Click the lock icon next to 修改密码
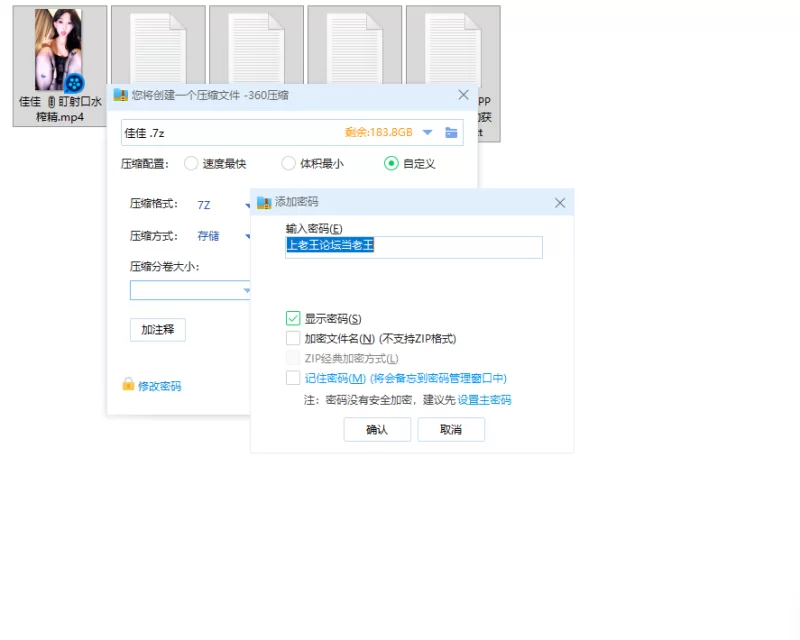800x640 pixels. click(128, 384)
